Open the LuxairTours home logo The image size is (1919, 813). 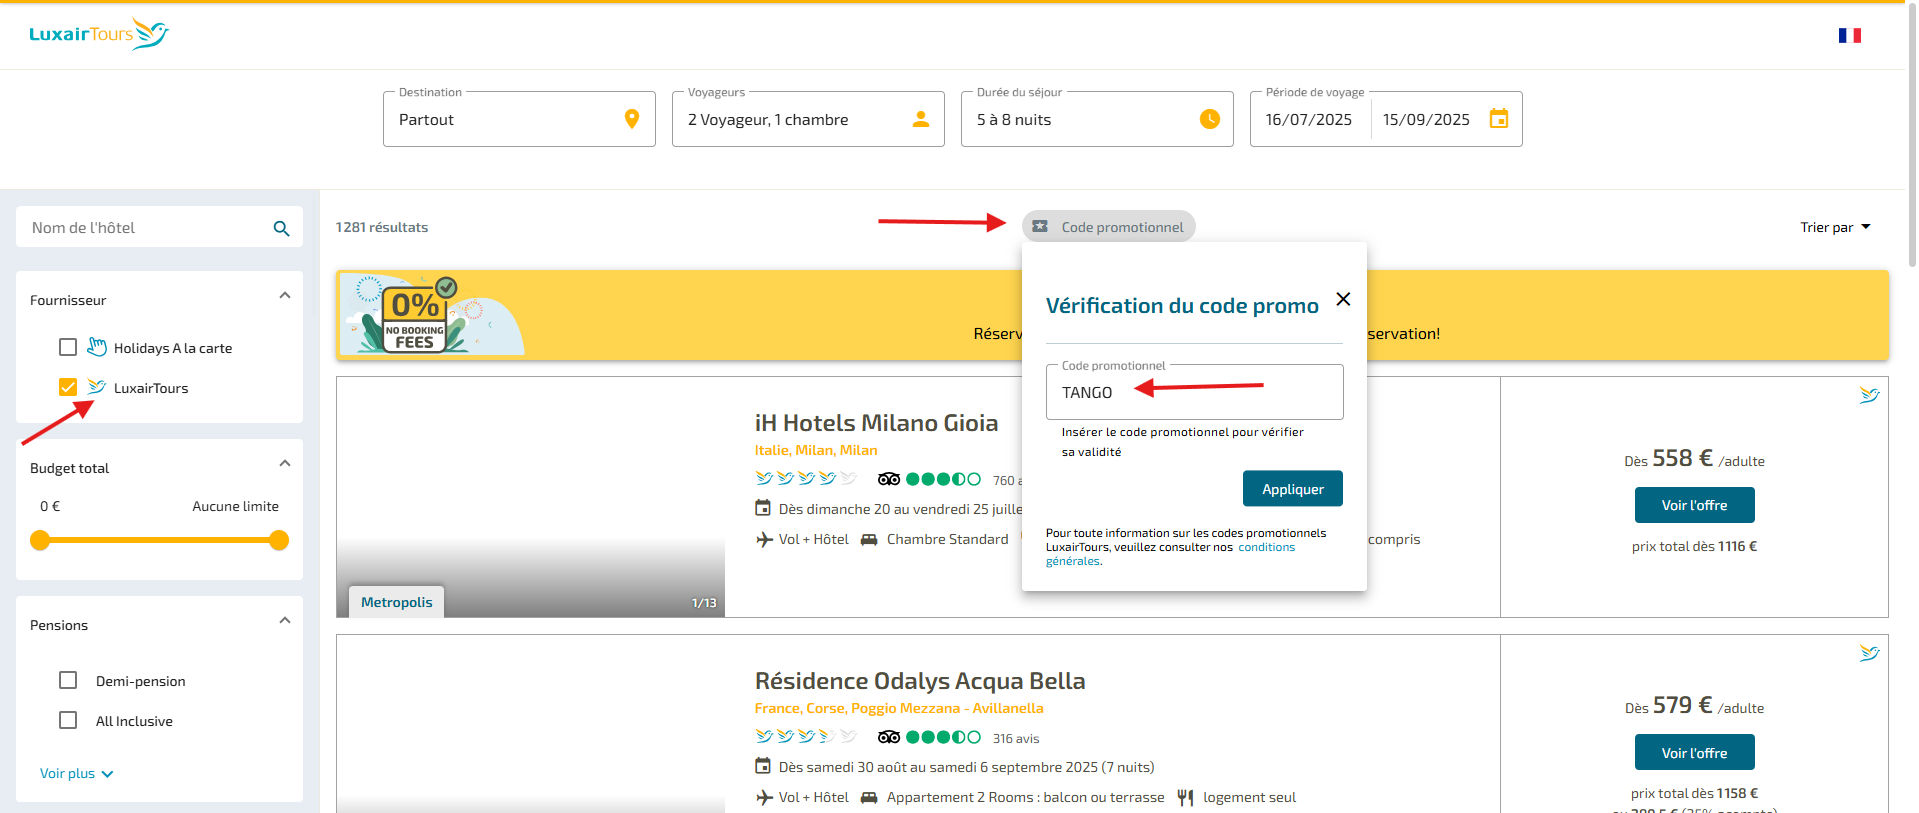click(99, 34)
